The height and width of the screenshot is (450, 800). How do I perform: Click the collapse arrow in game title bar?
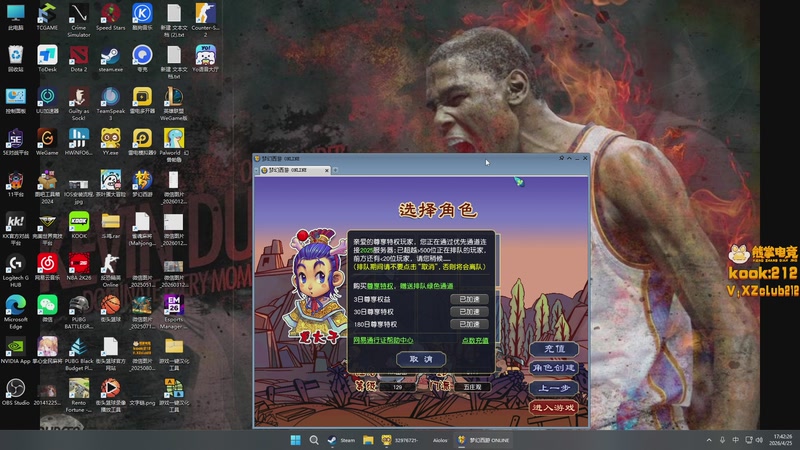(569, 158)
